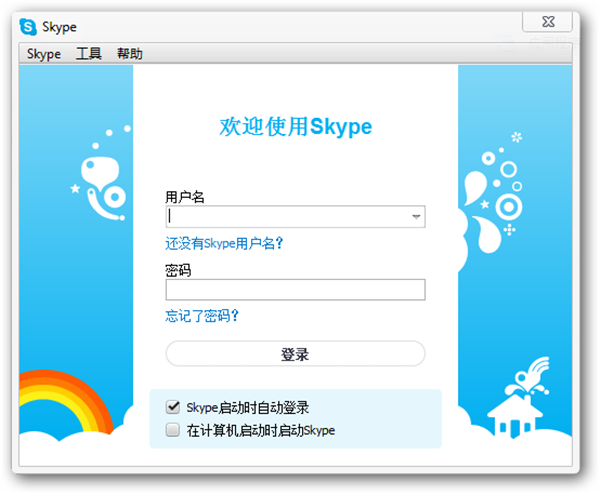Focus the 密码 input field
The image size is (600, 494).
(295, 290)
